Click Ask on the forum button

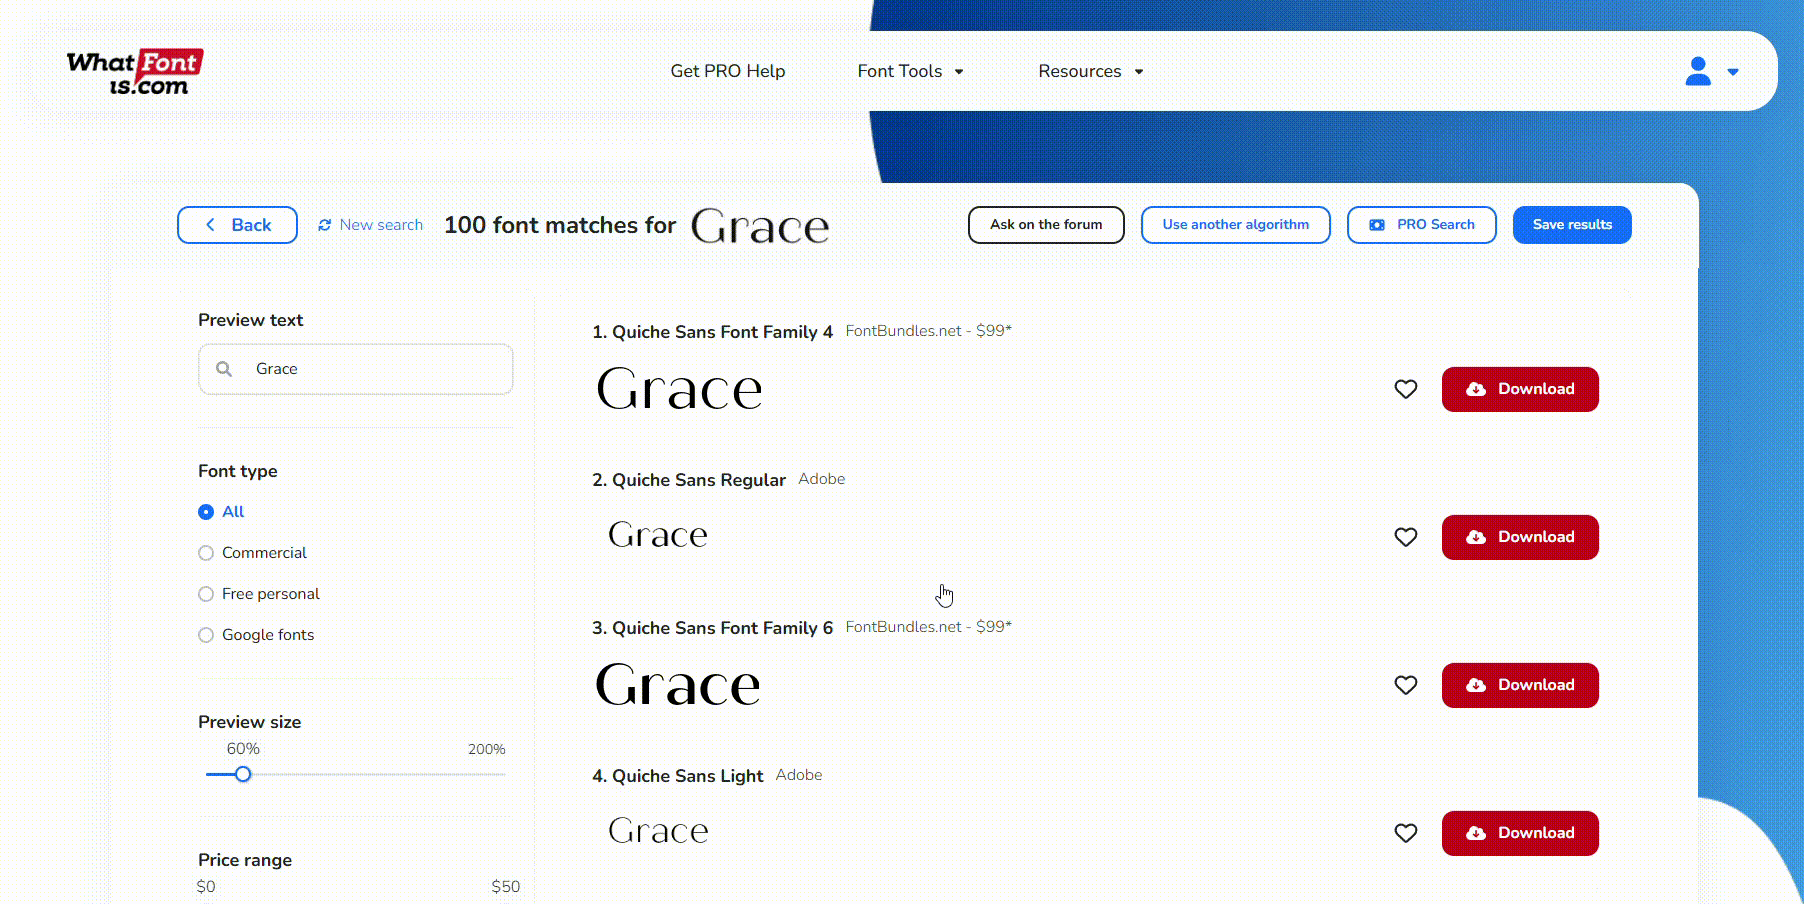[1046, 225]
